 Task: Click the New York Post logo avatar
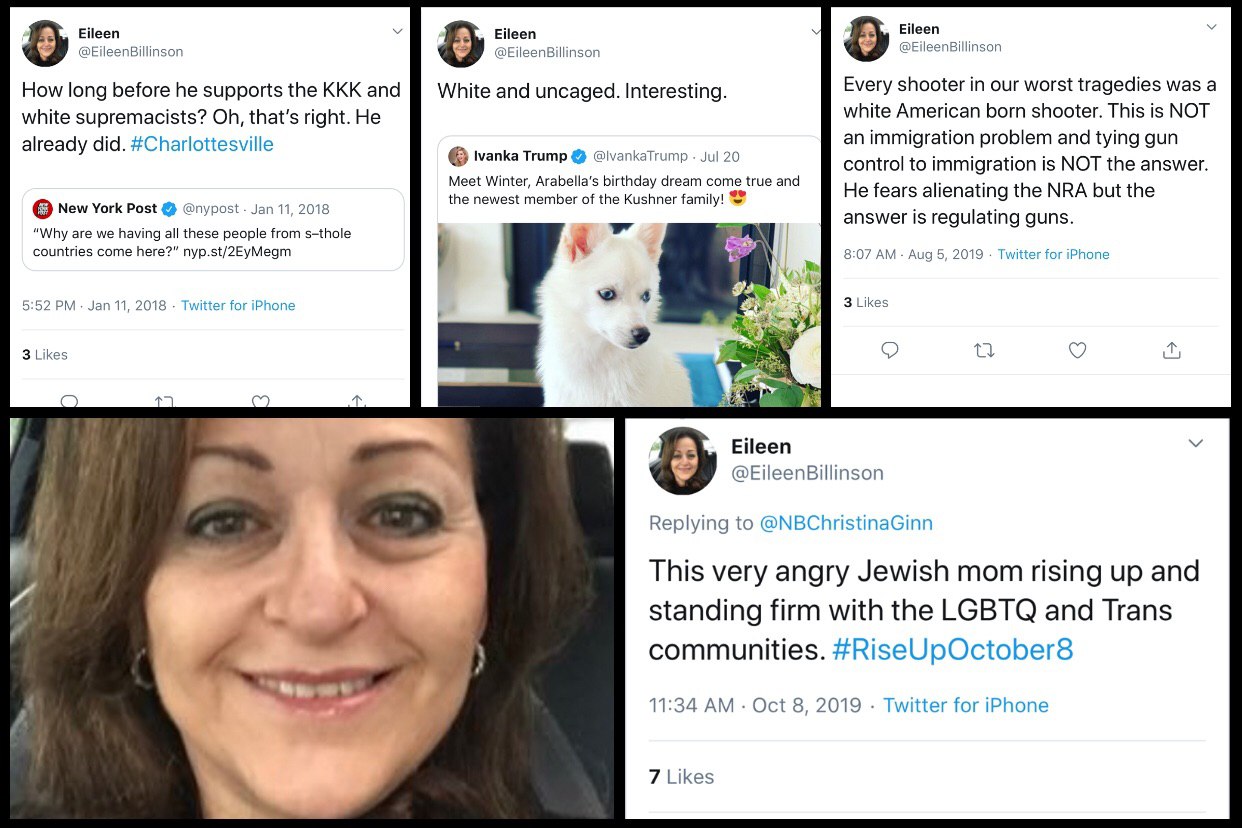[43, 209]
